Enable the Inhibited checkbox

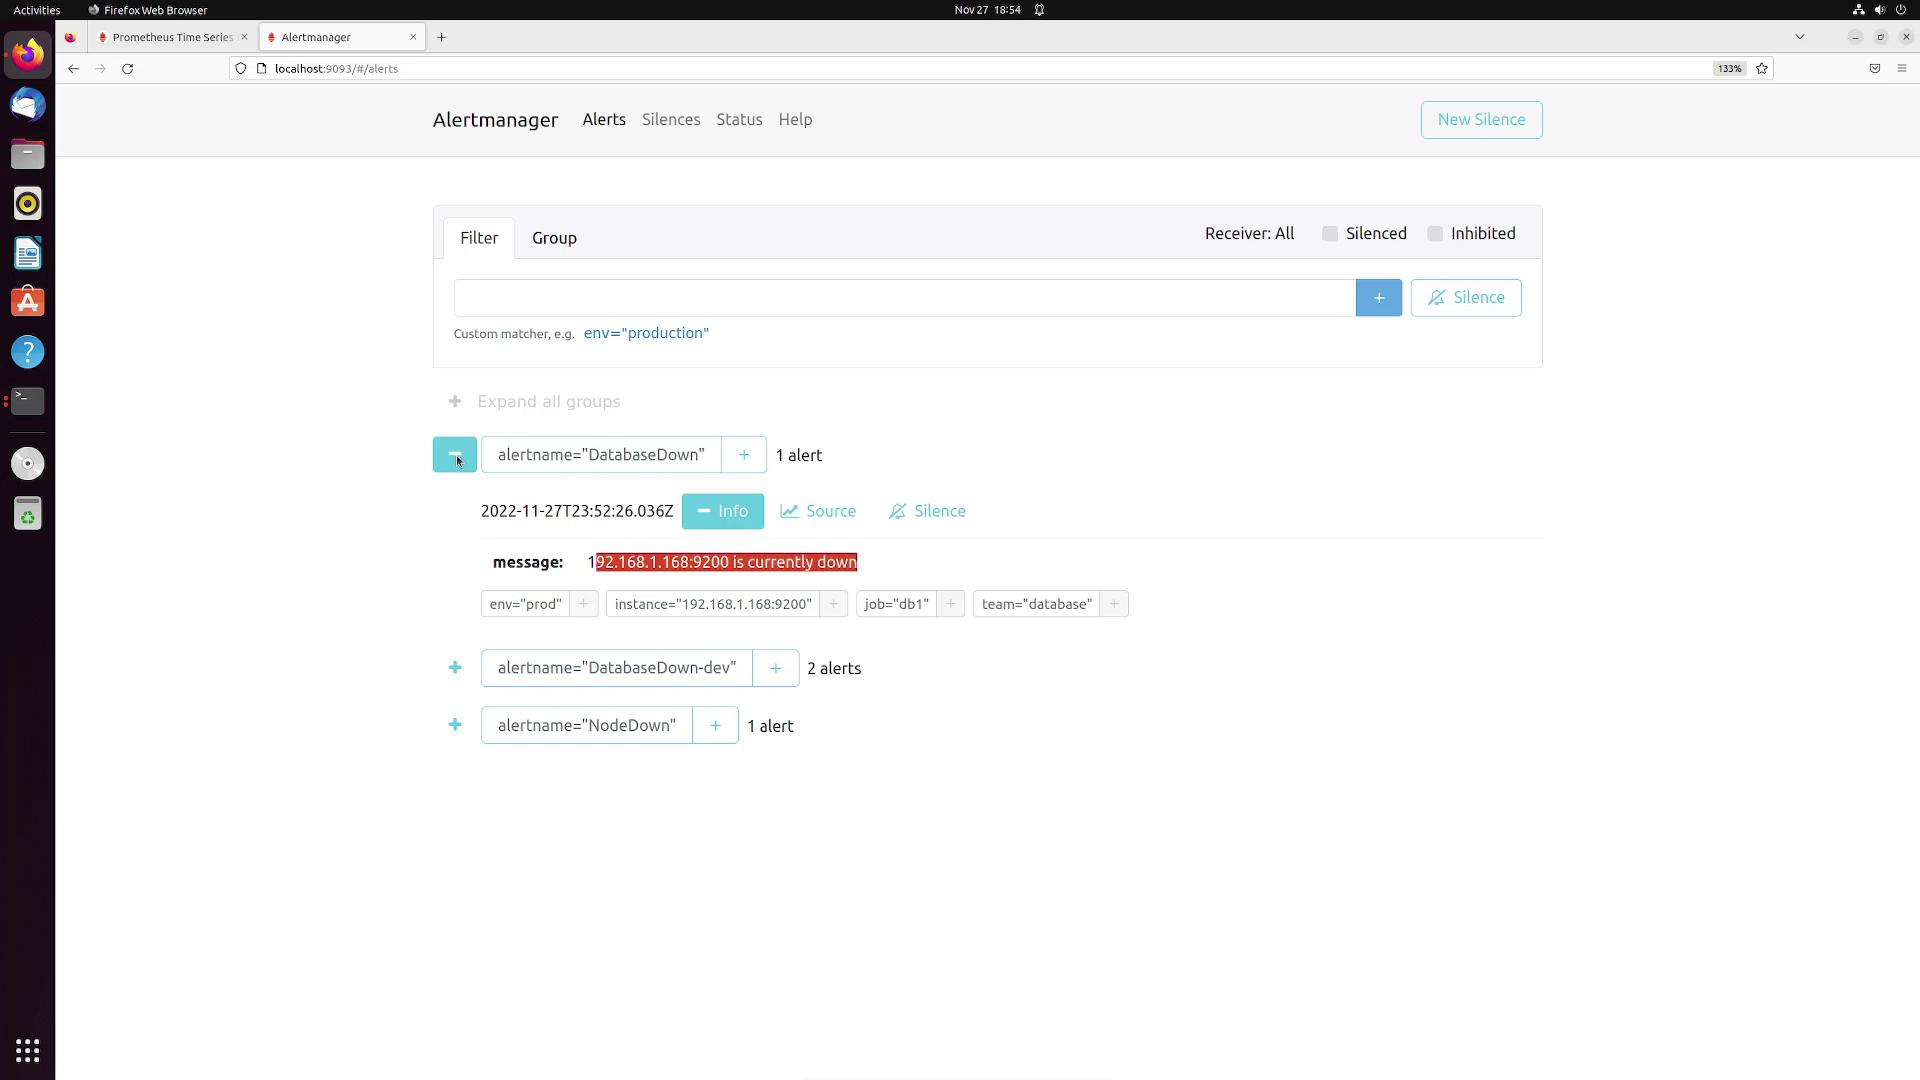(x=1435, y=234)
